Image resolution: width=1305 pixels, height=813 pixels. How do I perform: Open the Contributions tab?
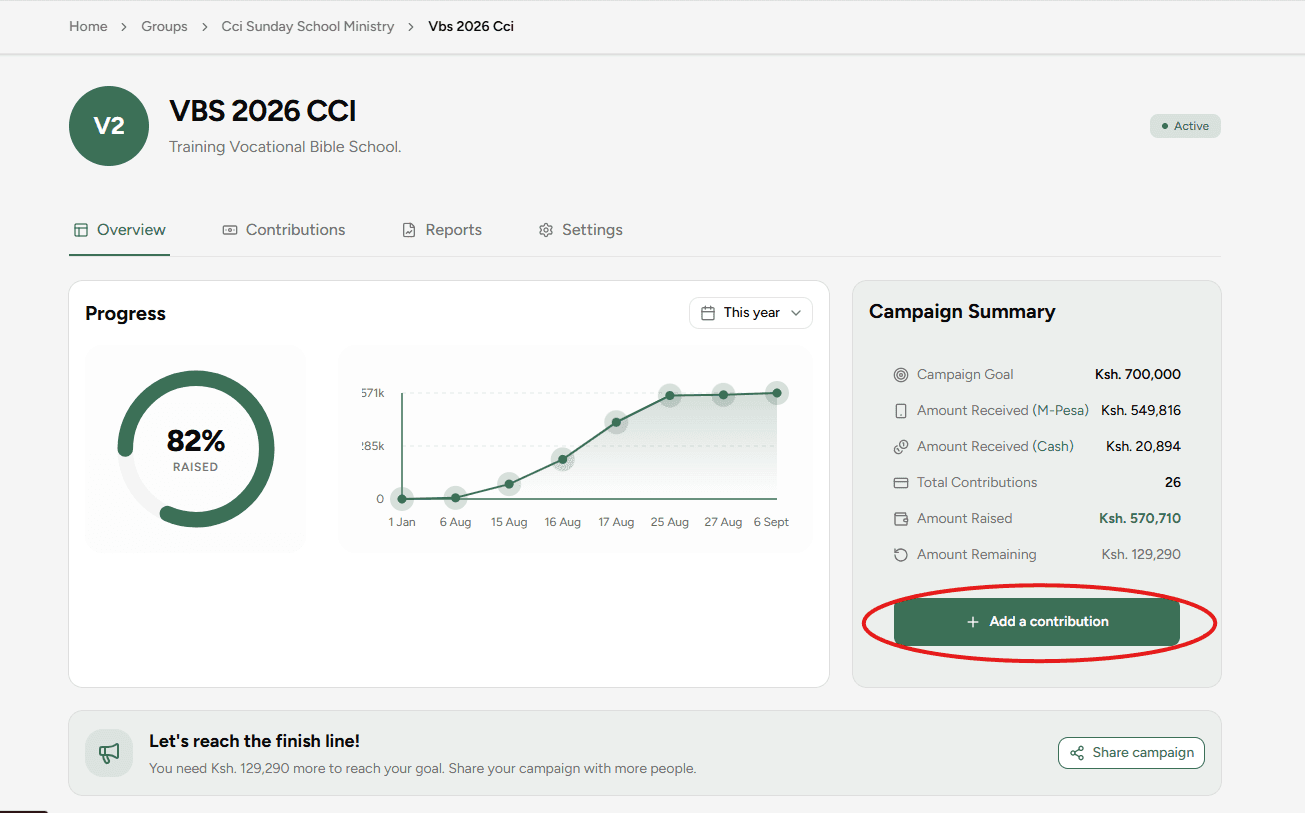[x=284, y=230]
